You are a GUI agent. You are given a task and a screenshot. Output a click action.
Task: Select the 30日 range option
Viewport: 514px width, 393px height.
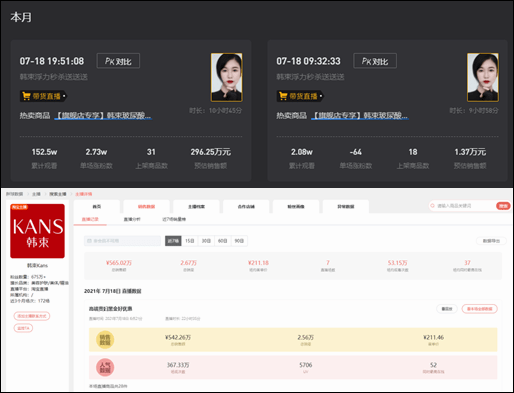coord(206,241)
